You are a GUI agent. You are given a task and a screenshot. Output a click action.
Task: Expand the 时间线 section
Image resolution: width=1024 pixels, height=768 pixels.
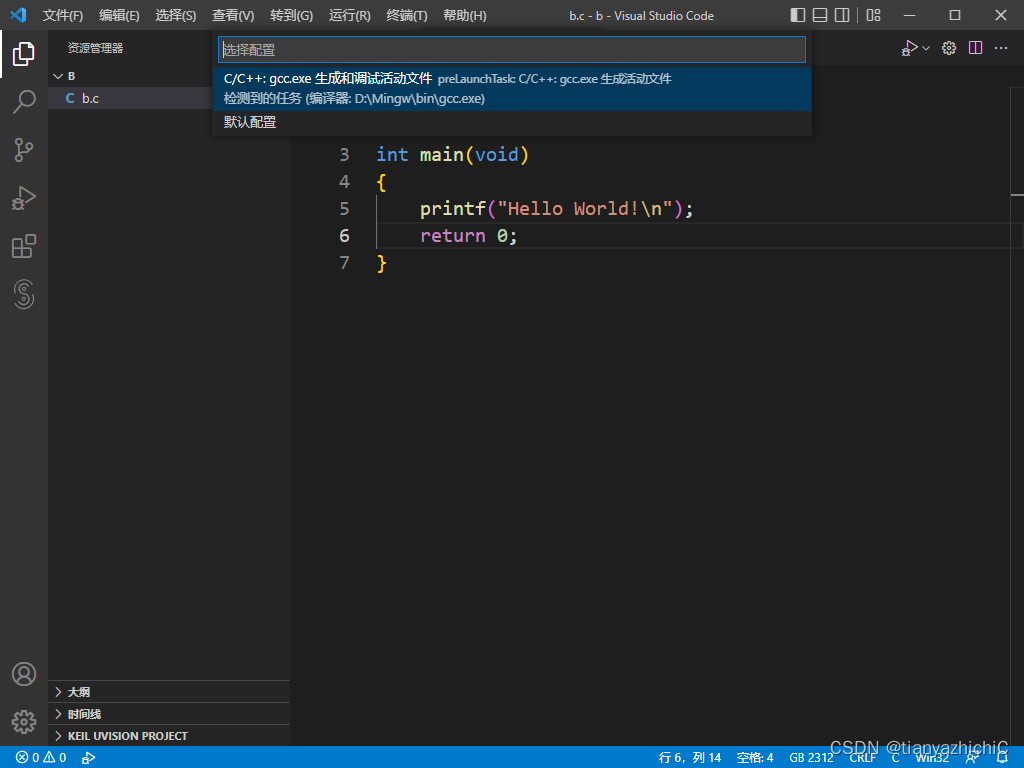tap(169, 714)
